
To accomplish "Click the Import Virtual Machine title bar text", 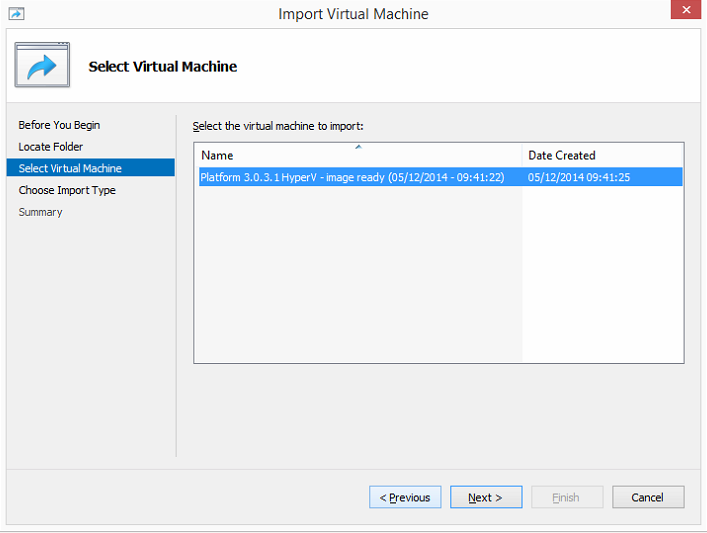I will click(353, 14).
